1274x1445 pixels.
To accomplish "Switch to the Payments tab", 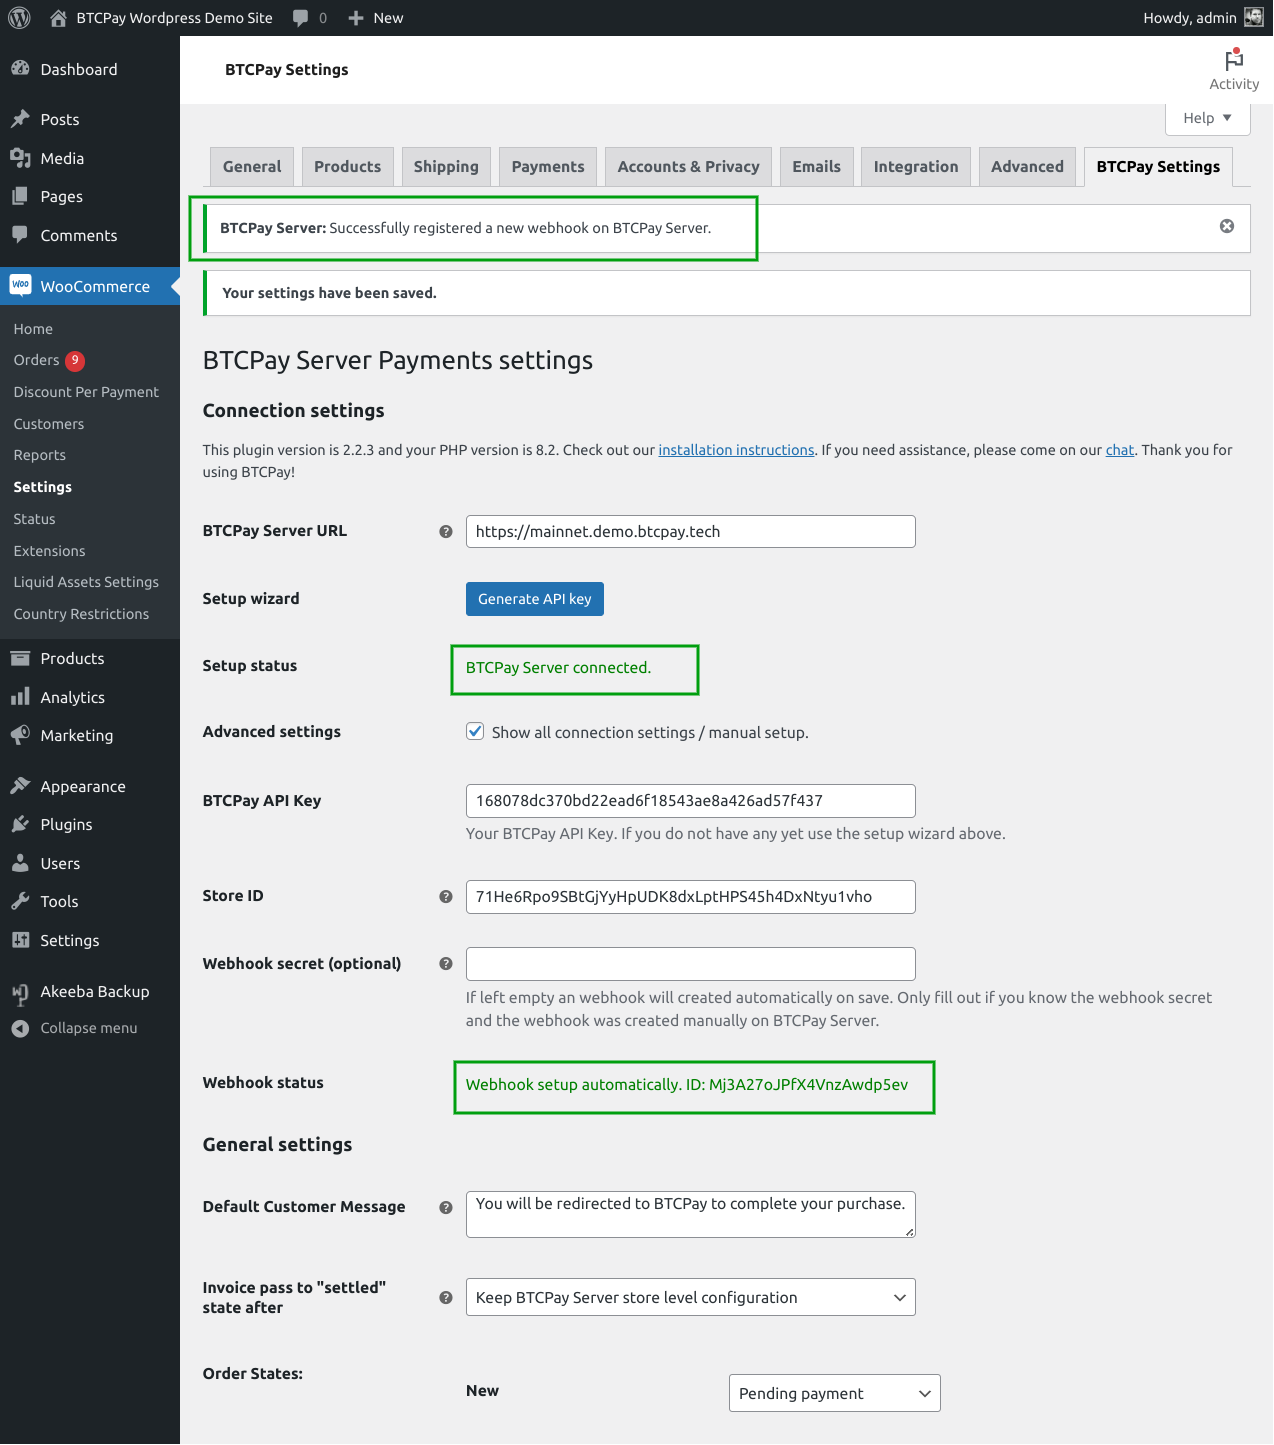I will tap(548, 166).
